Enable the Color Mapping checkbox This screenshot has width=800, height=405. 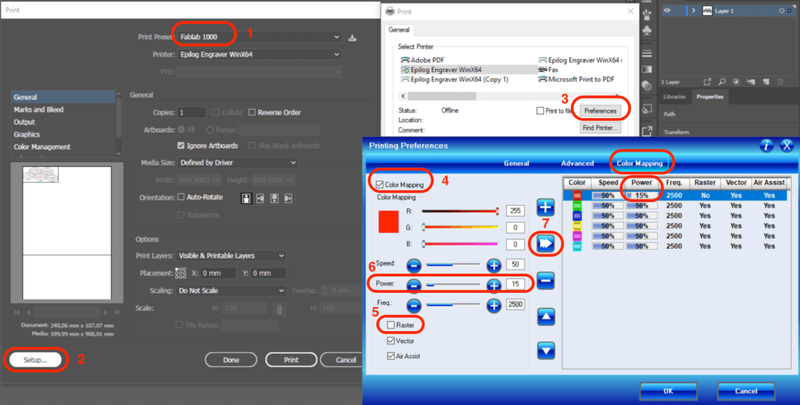click(381, 185)
